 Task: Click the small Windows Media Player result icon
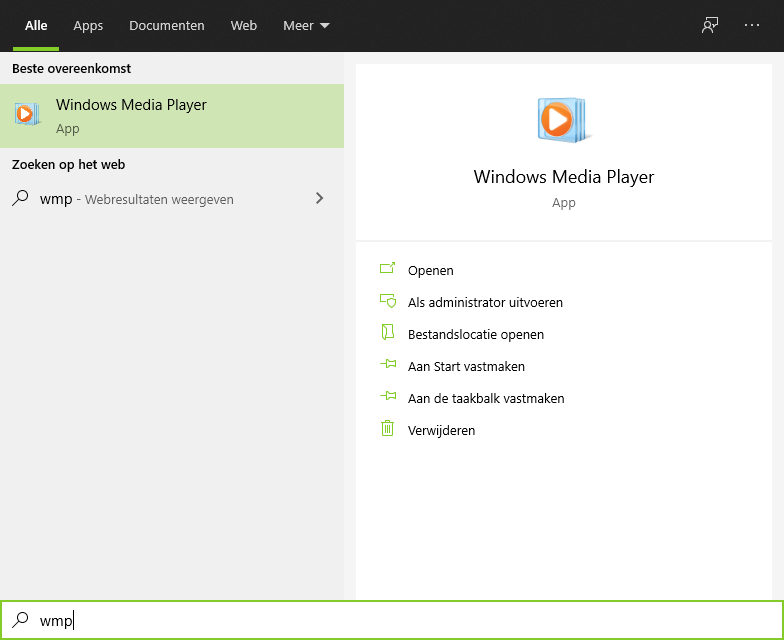tap(26, 114)
